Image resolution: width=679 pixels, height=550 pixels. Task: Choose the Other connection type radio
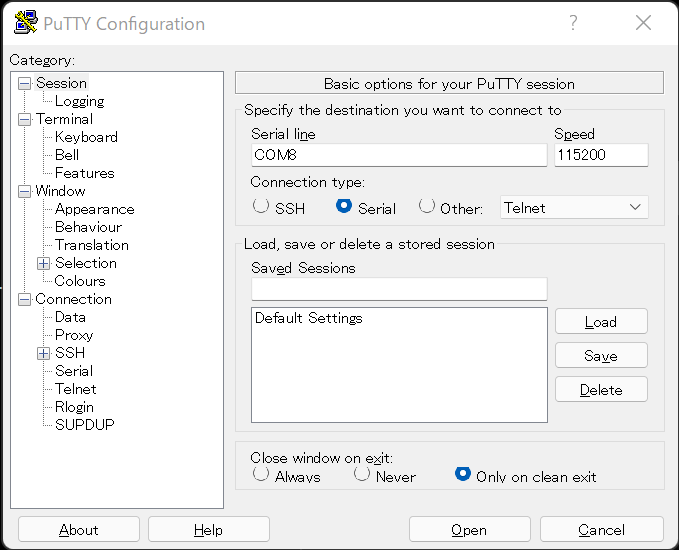pos(427,206)
